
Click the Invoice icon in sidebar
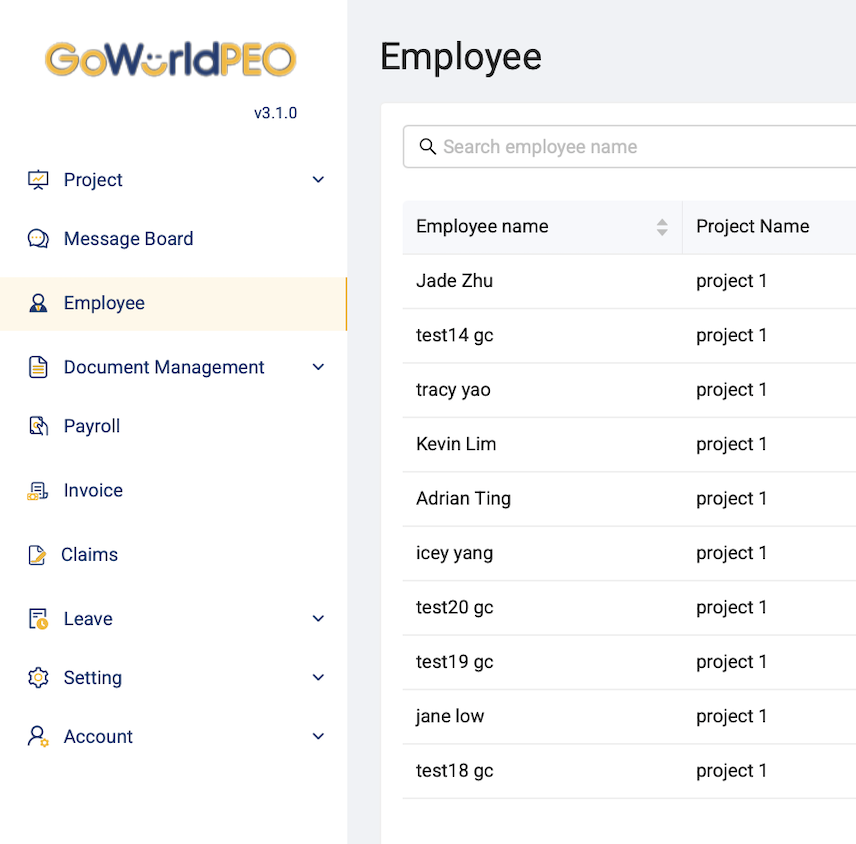38,490
